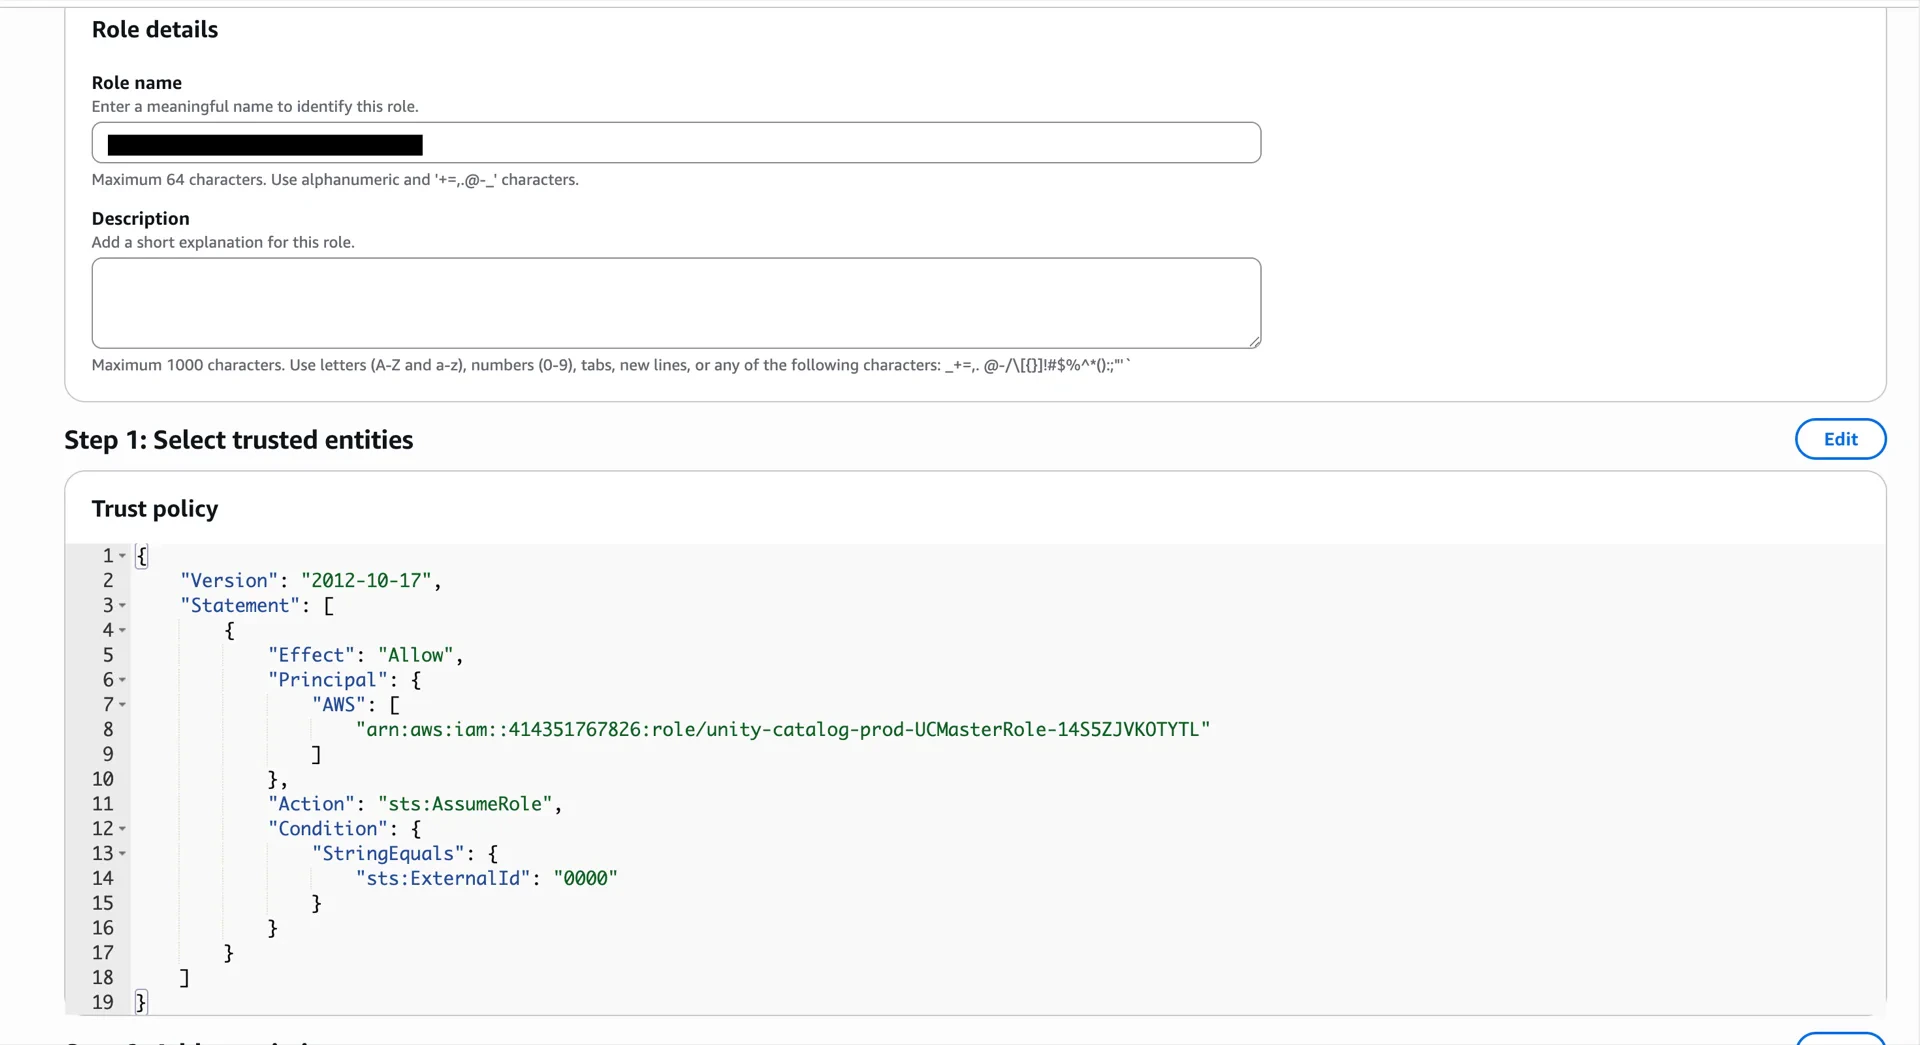Click the "Statement" key text
The image size is (1920, 1045).
(x=240, y=606)
